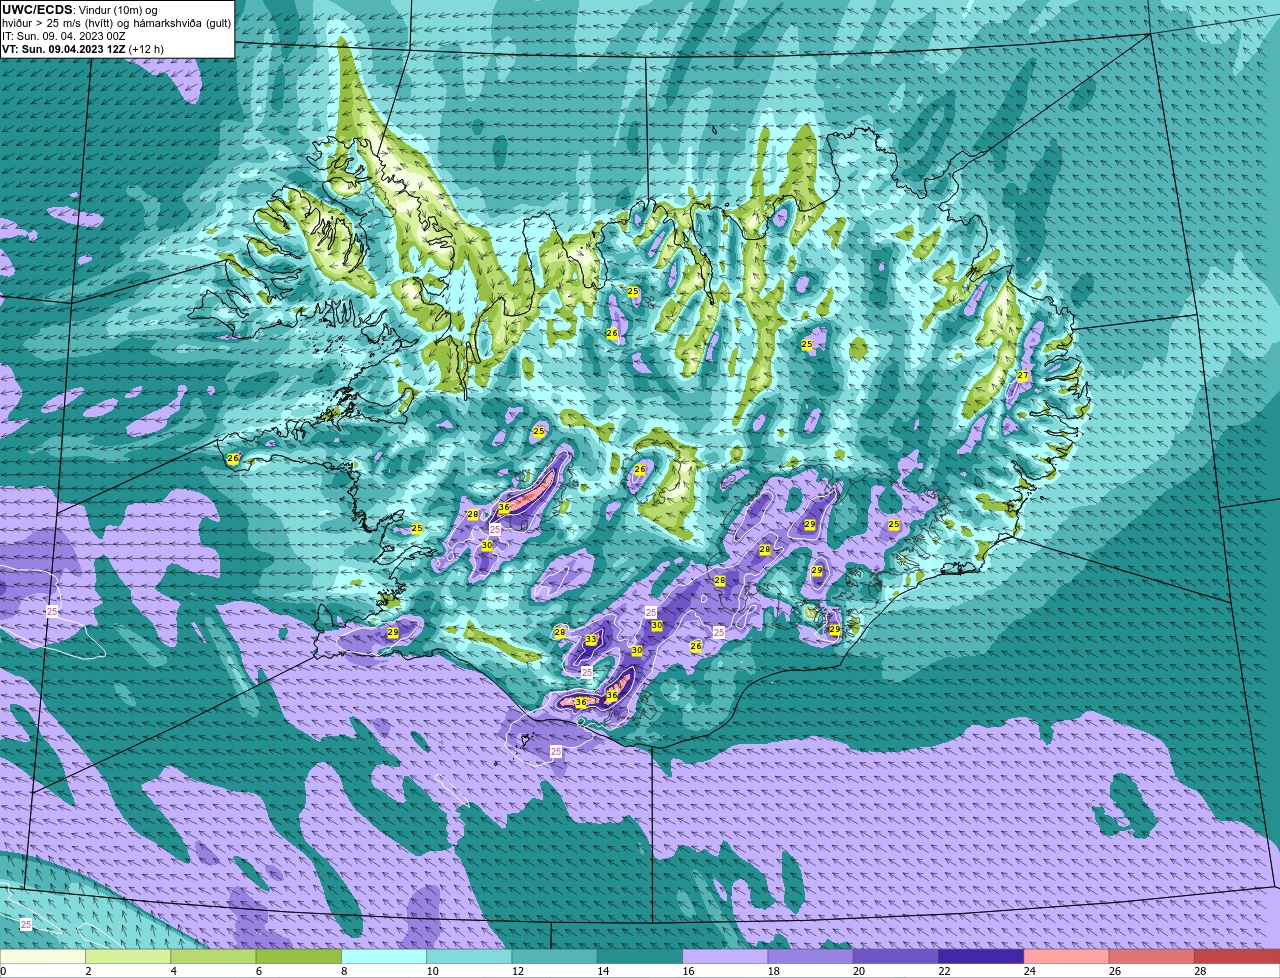Select the legend swatch between 2 and 4

tap(128, 956)
